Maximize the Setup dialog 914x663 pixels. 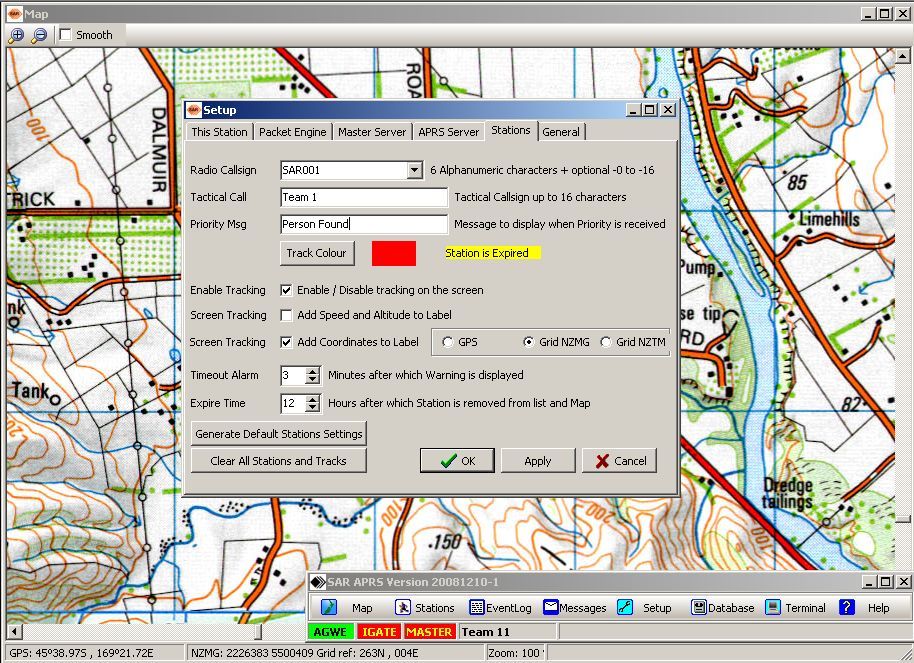(649, 110)
